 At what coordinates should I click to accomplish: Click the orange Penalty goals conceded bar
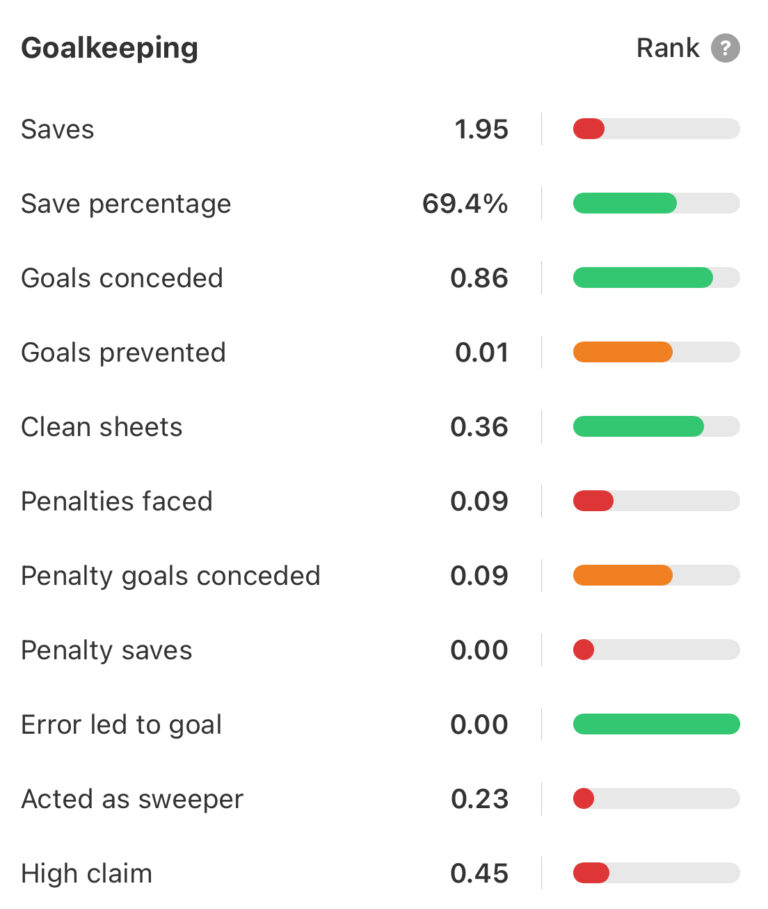(622, 576)
